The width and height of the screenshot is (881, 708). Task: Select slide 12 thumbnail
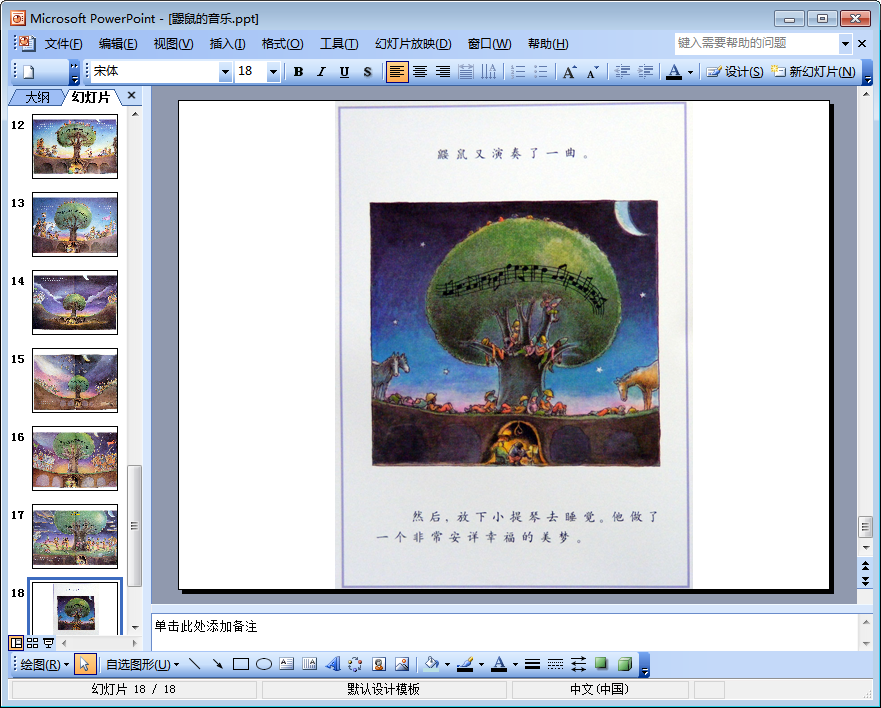[75, 147]
